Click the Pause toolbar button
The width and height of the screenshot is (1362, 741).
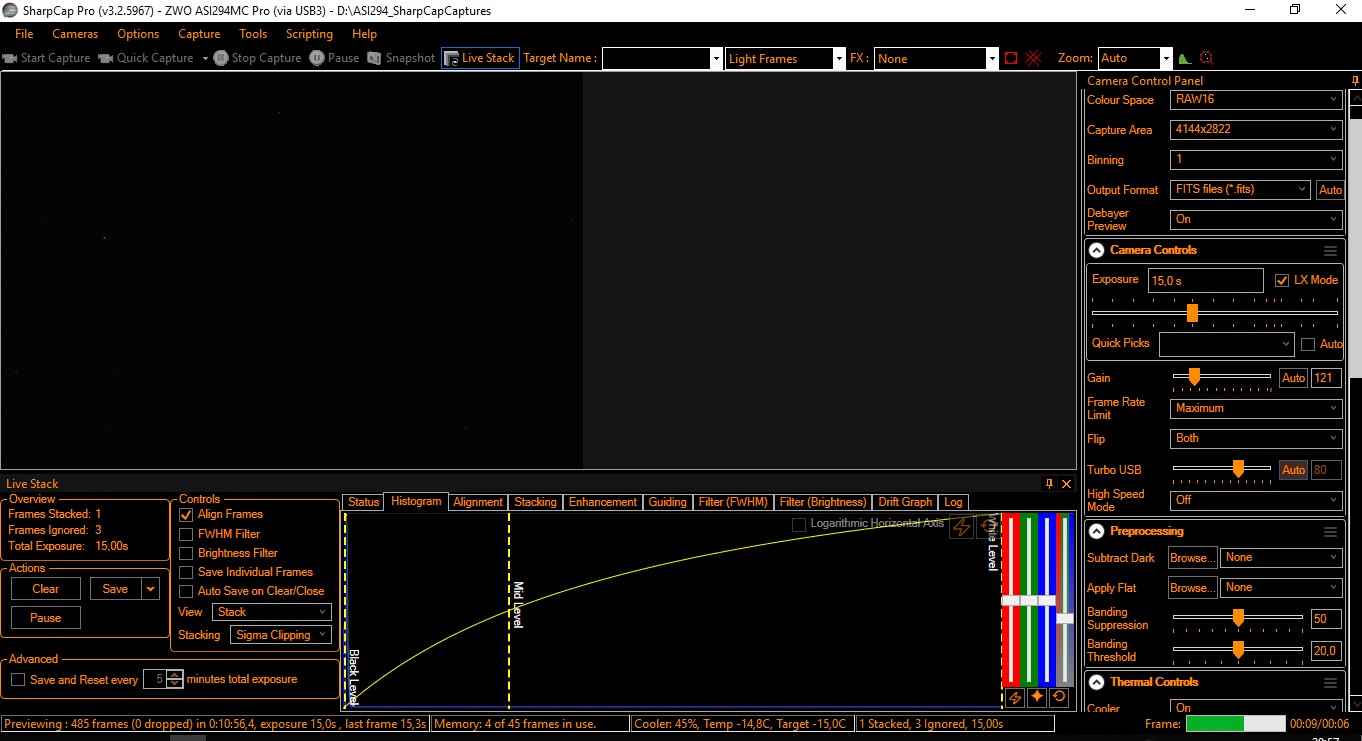[334, 58]
